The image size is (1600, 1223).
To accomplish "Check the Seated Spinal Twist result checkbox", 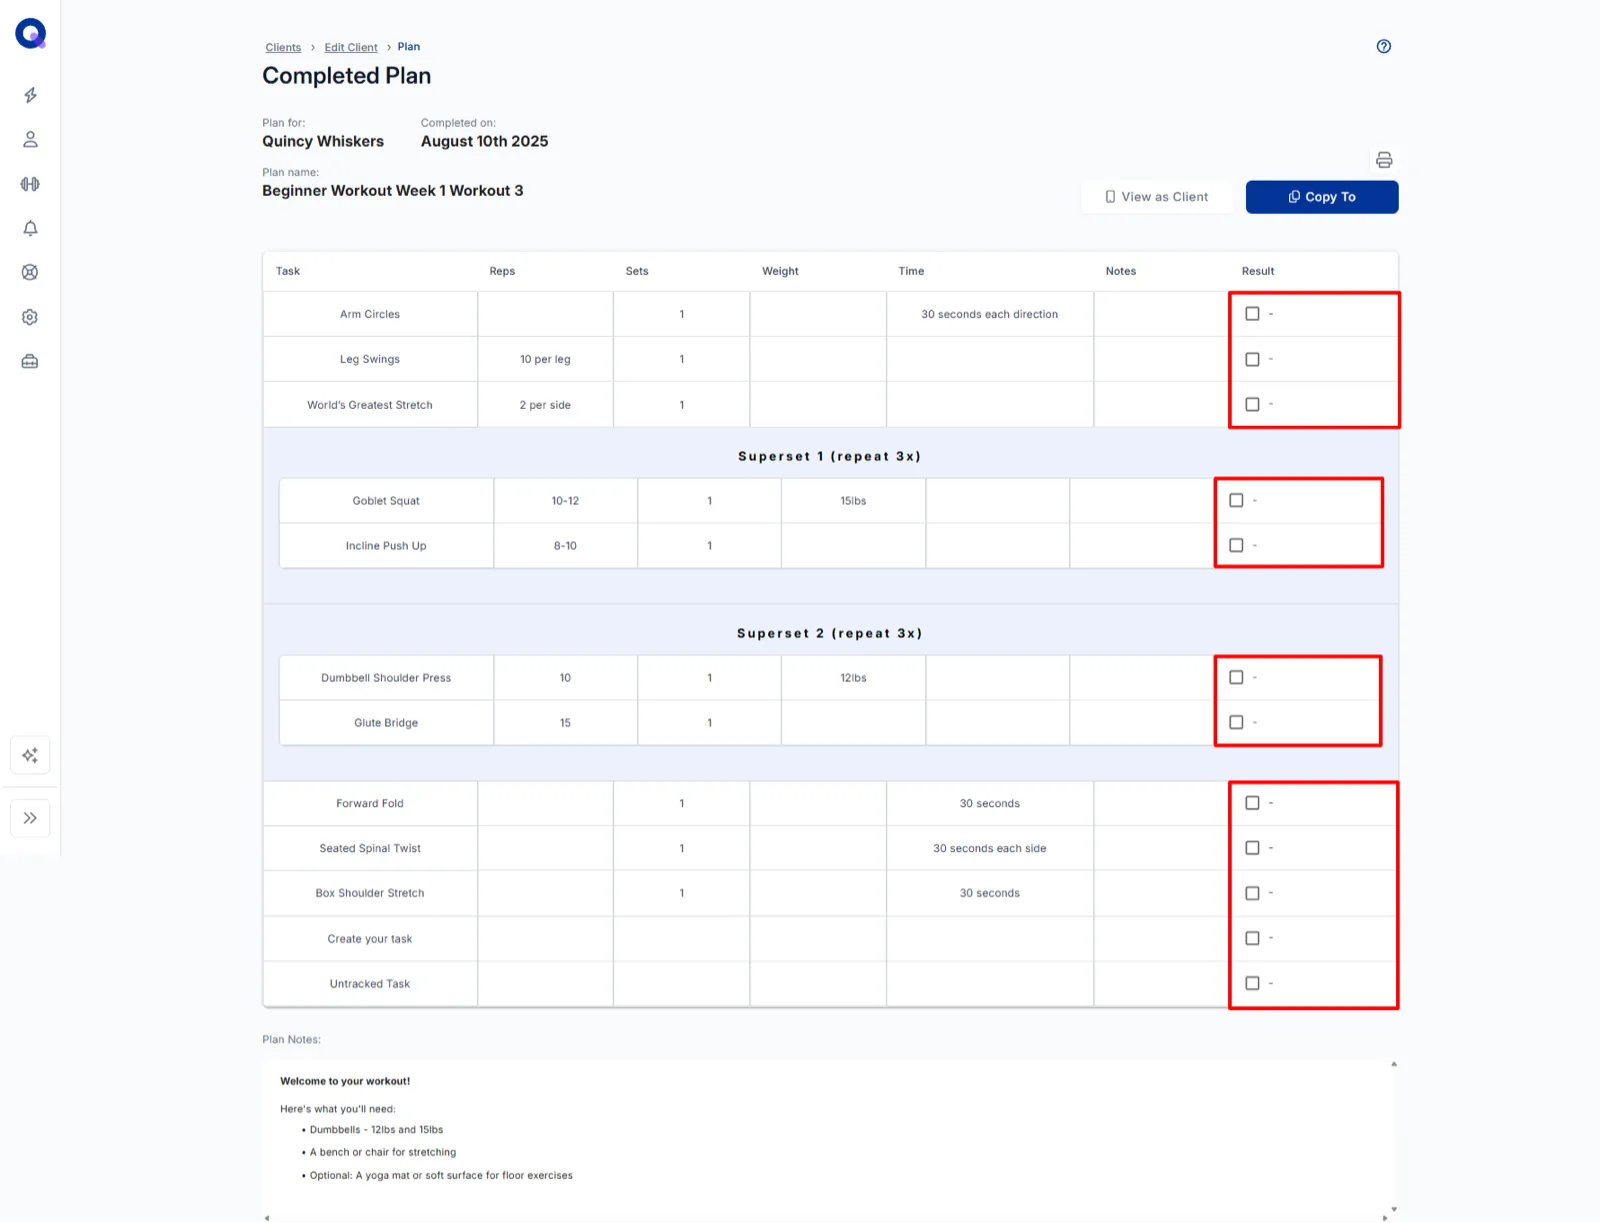I will [1252, 848].
